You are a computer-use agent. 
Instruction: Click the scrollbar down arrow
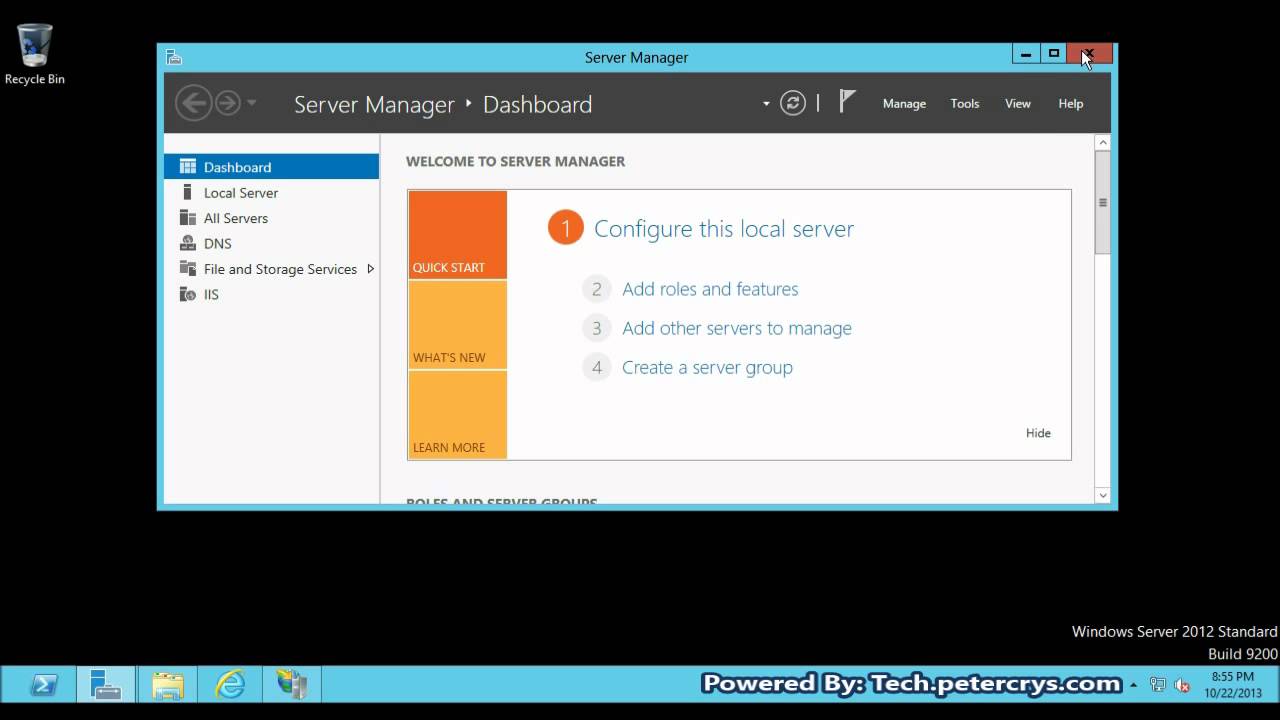click(1103, 495)
